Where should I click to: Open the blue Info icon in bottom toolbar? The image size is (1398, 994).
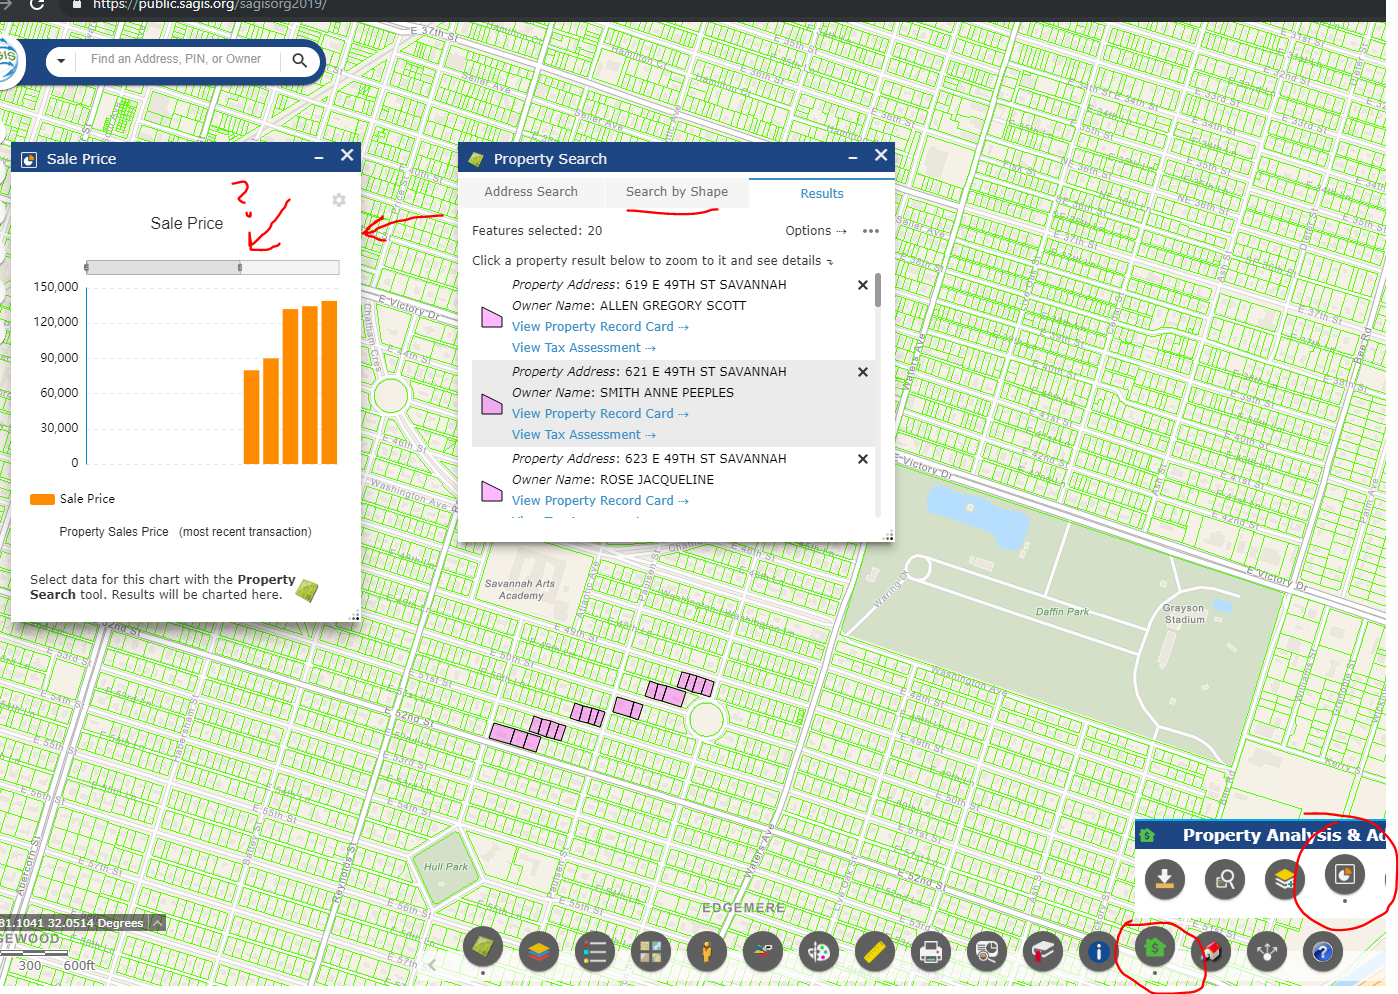[x=1099, y=951]
